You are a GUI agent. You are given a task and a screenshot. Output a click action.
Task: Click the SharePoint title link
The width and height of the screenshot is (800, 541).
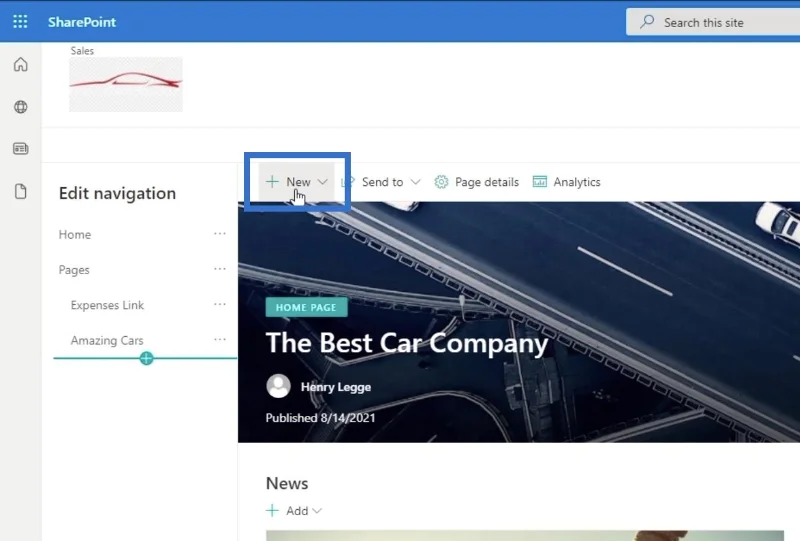(82, 22)
